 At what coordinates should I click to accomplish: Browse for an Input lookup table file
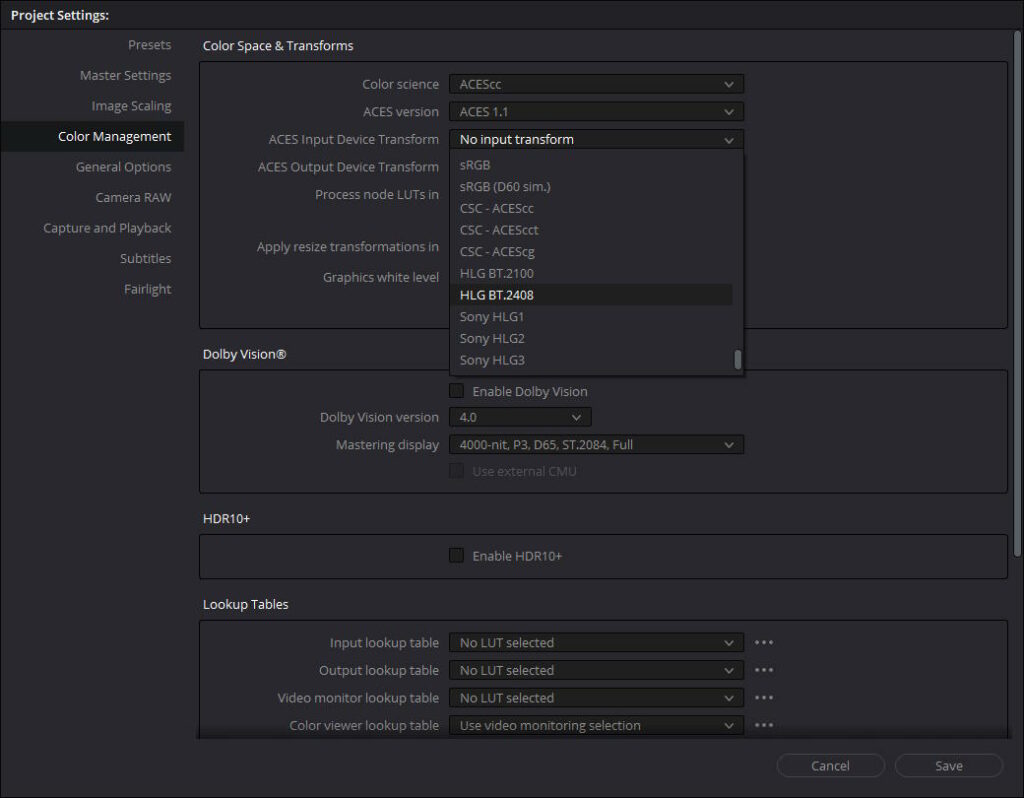(764, 642)
